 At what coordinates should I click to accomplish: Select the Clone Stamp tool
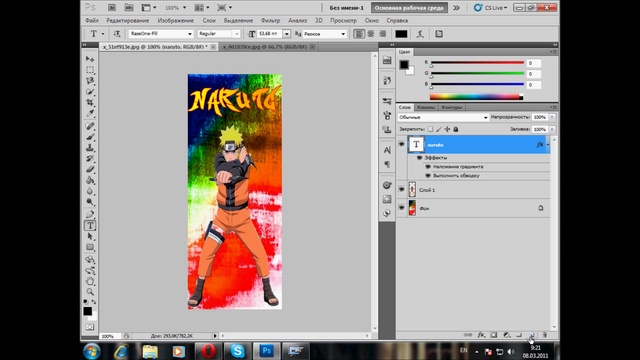click(90, 148)
